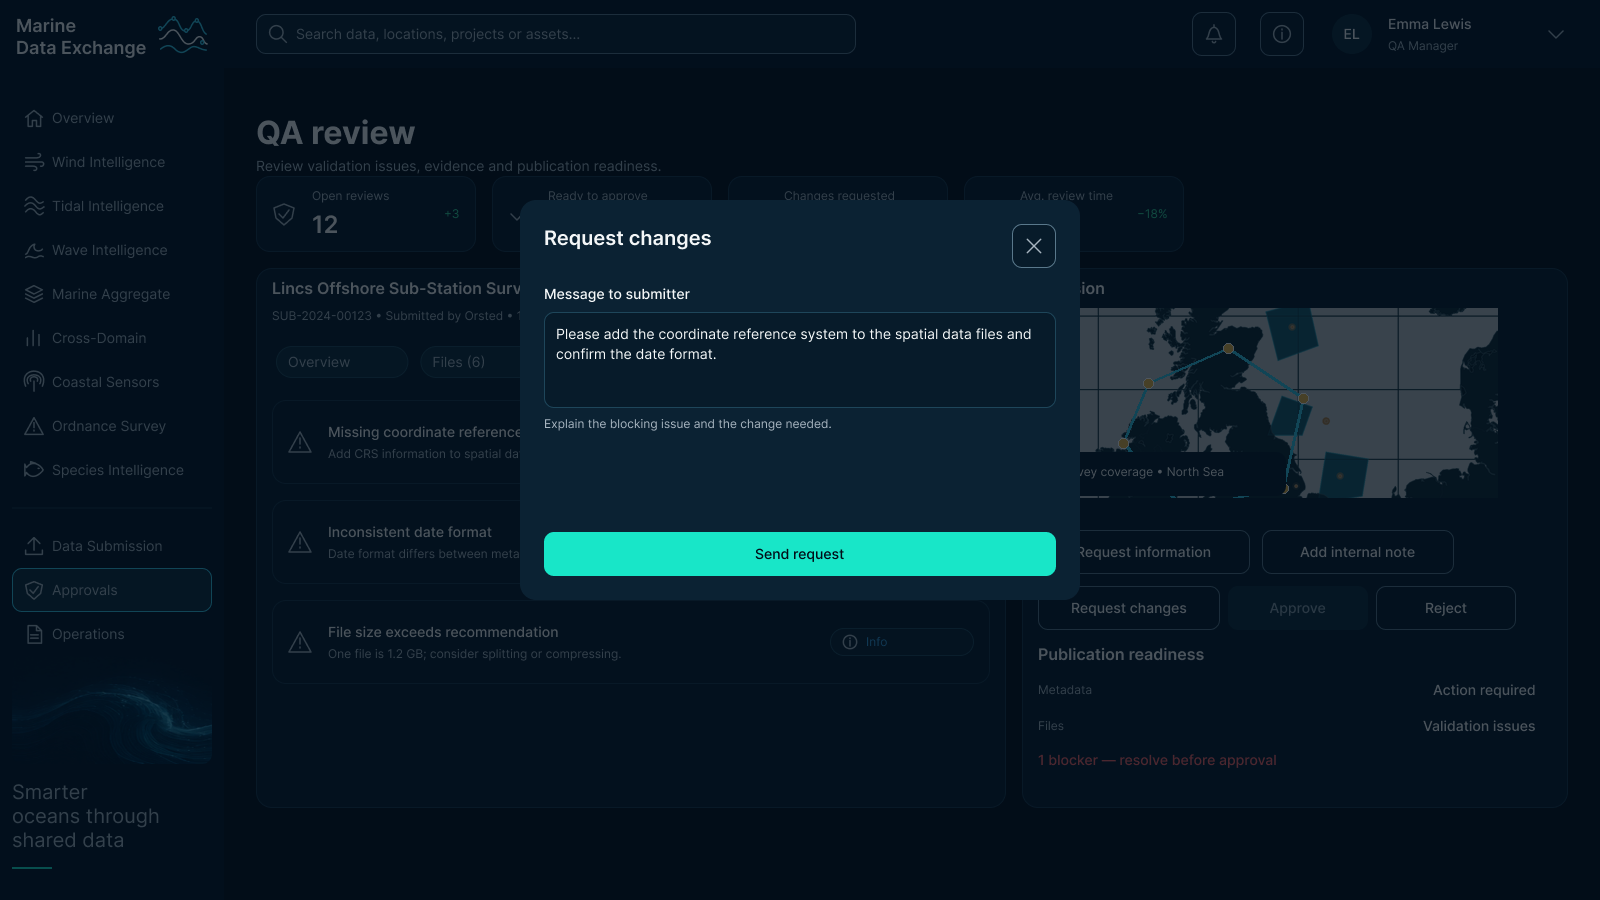Click Send request button
The height and width of the screenshot is (900, 1600).
pyautogui.click(x=800, y=554)
